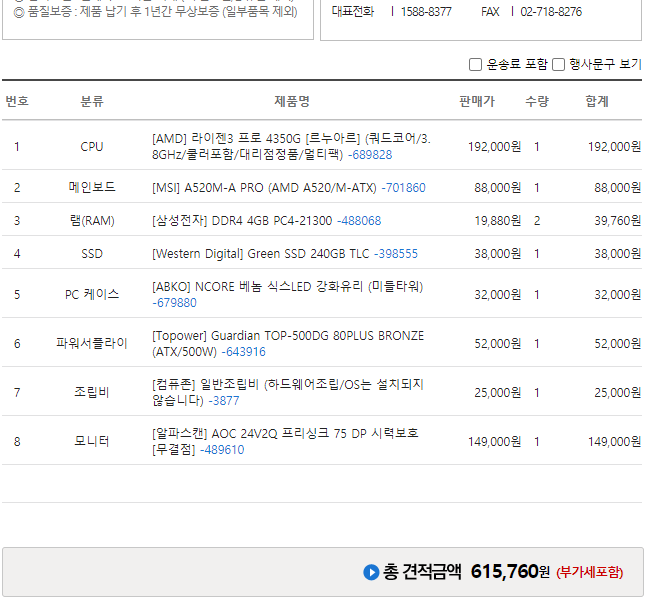The width and height of the screenshot is (652, 603).
Task: Click the 25,000원 assembly fee total
Action: [617, 393]
